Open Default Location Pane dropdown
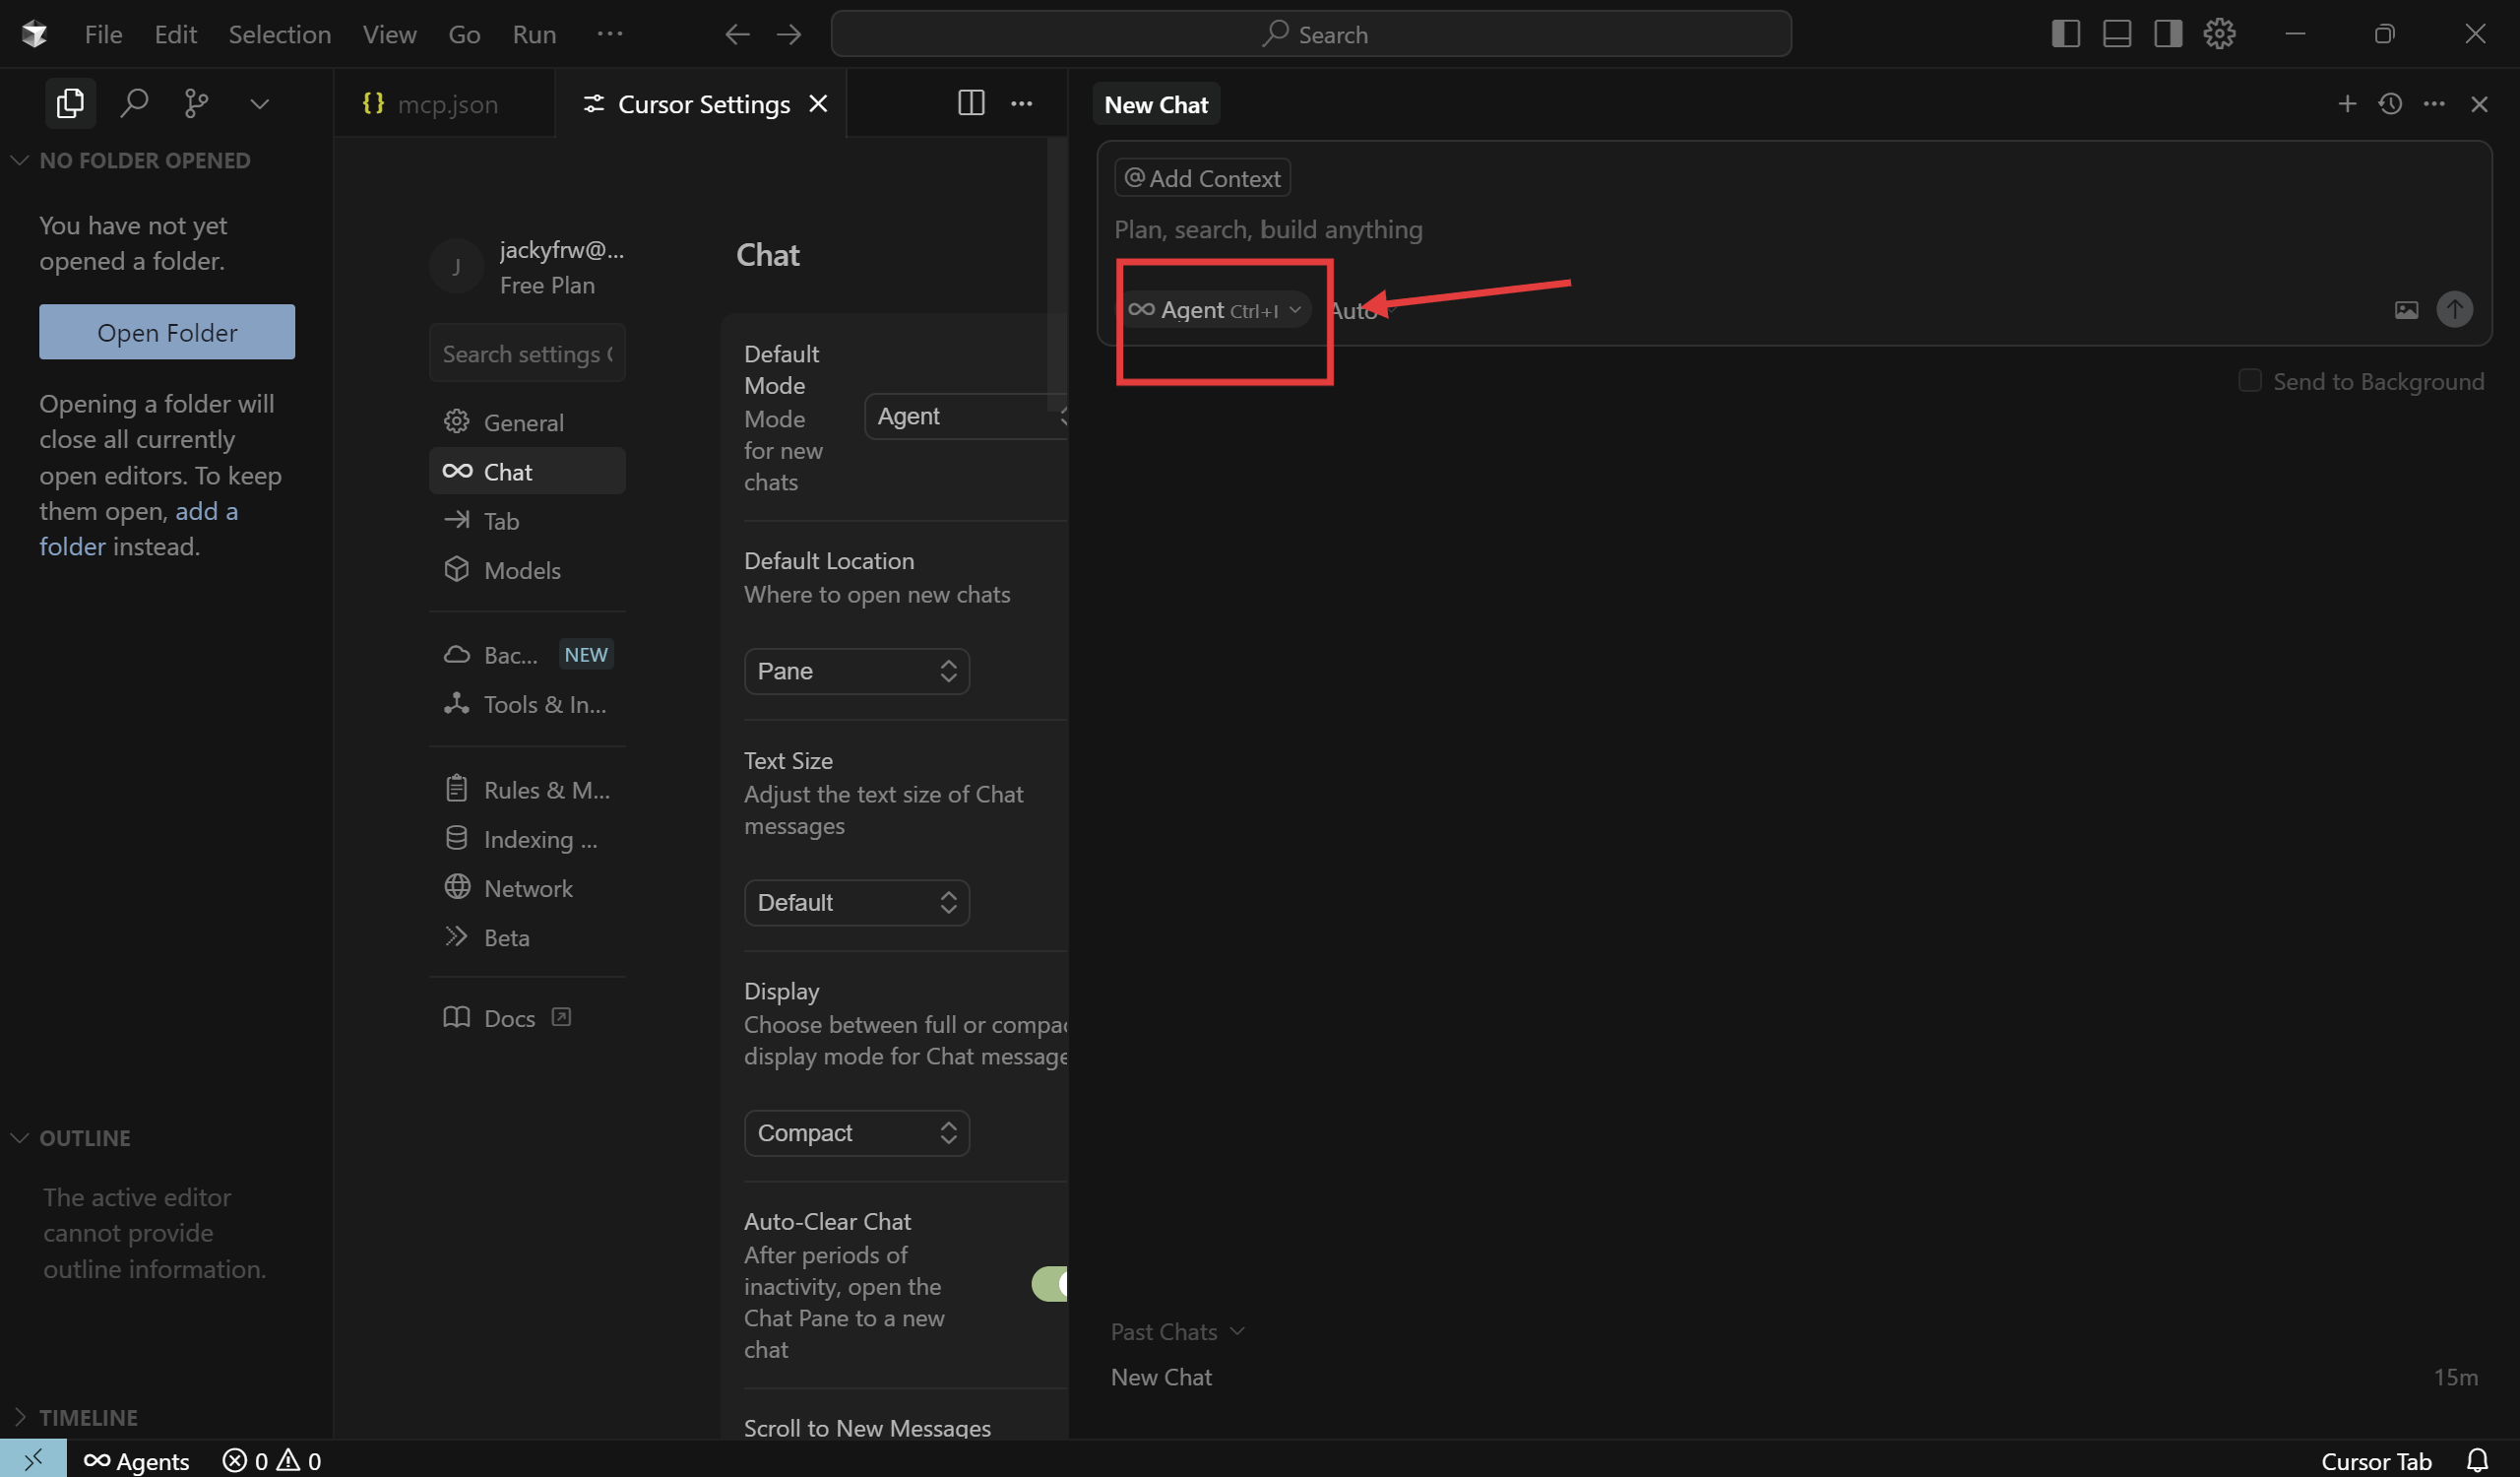This screenshot has height=1477, width=2520. tap(857, 671)
